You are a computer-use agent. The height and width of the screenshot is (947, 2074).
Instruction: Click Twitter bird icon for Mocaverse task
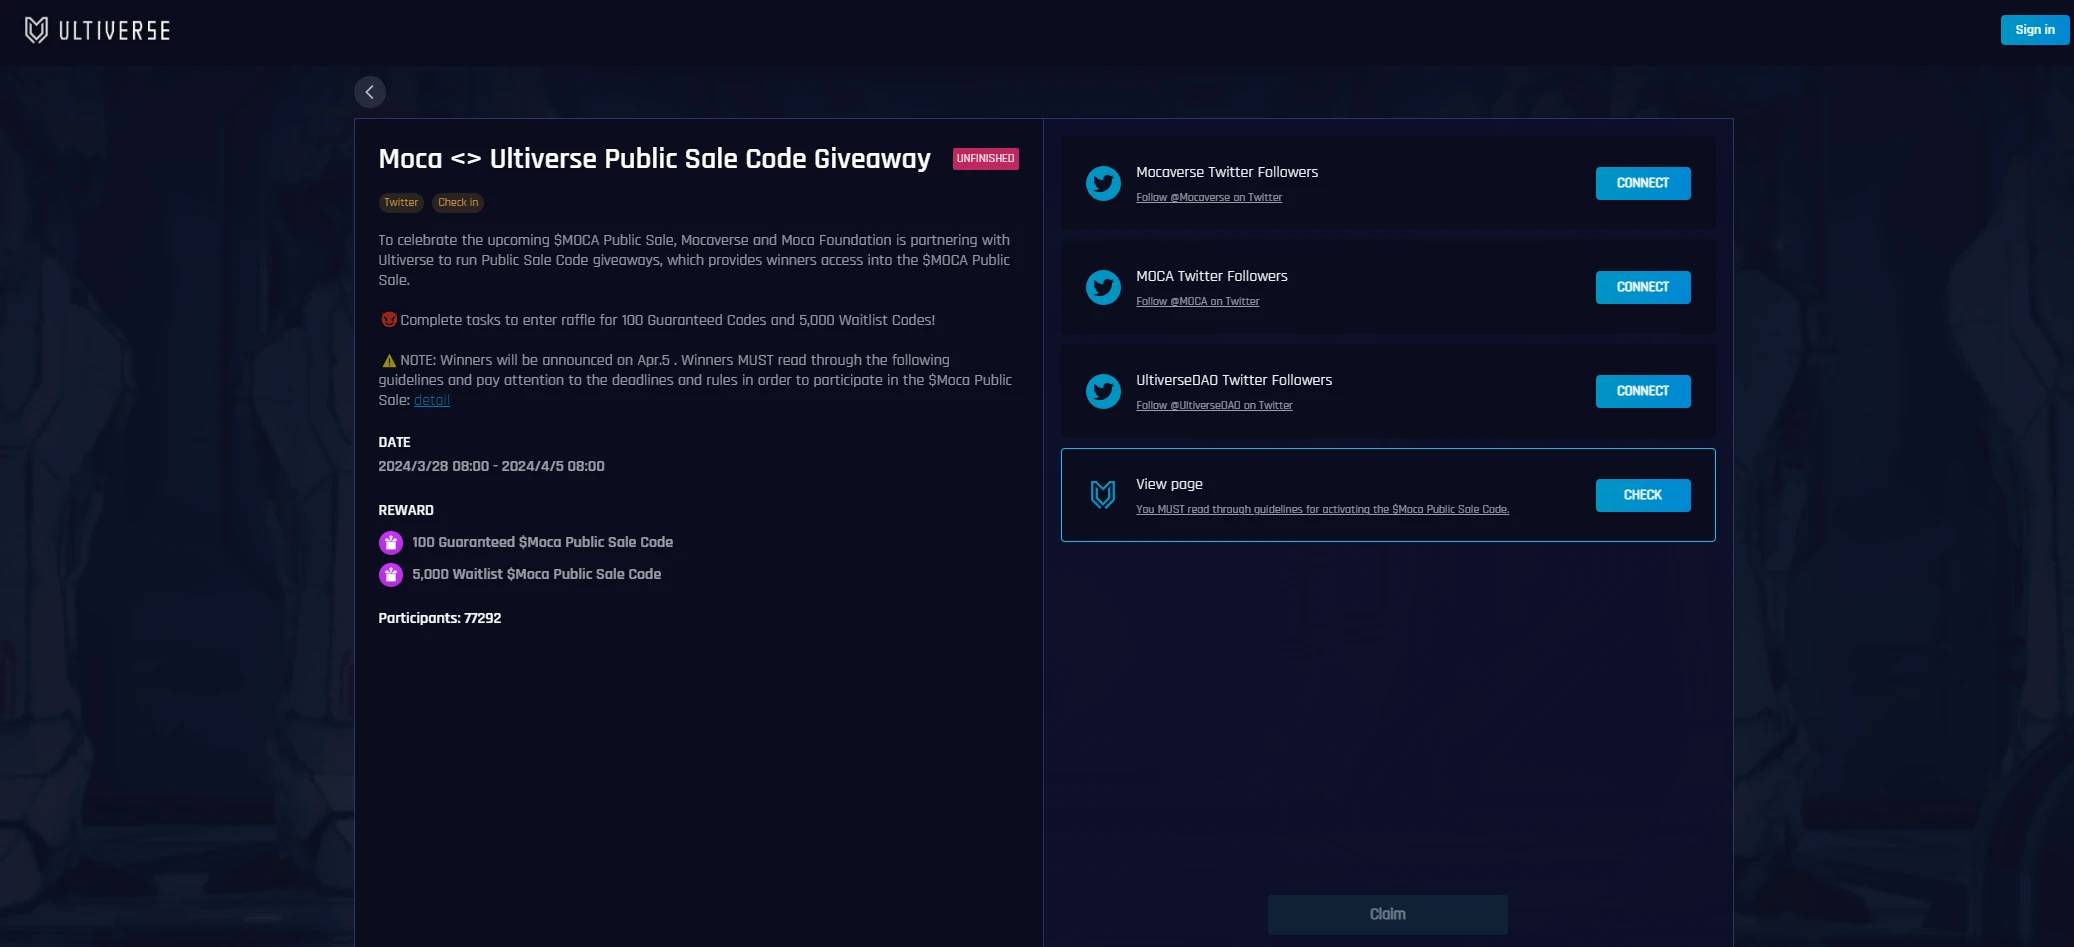pos(1103,183)
